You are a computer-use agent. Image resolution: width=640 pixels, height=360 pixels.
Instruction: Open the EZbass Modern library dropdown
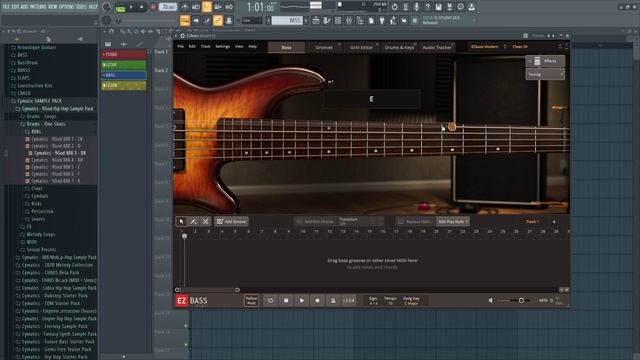pyautogui.click(x=488, y=47)
